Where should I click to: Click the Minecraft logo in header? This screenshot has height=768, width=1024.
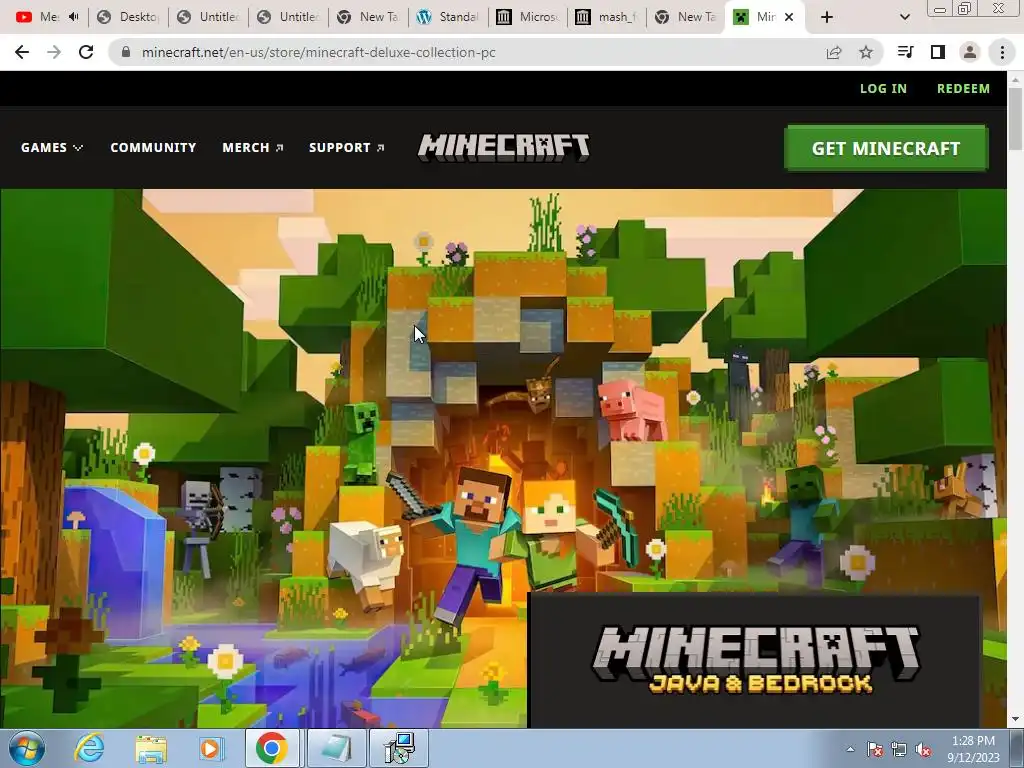(x=504, y=147)
